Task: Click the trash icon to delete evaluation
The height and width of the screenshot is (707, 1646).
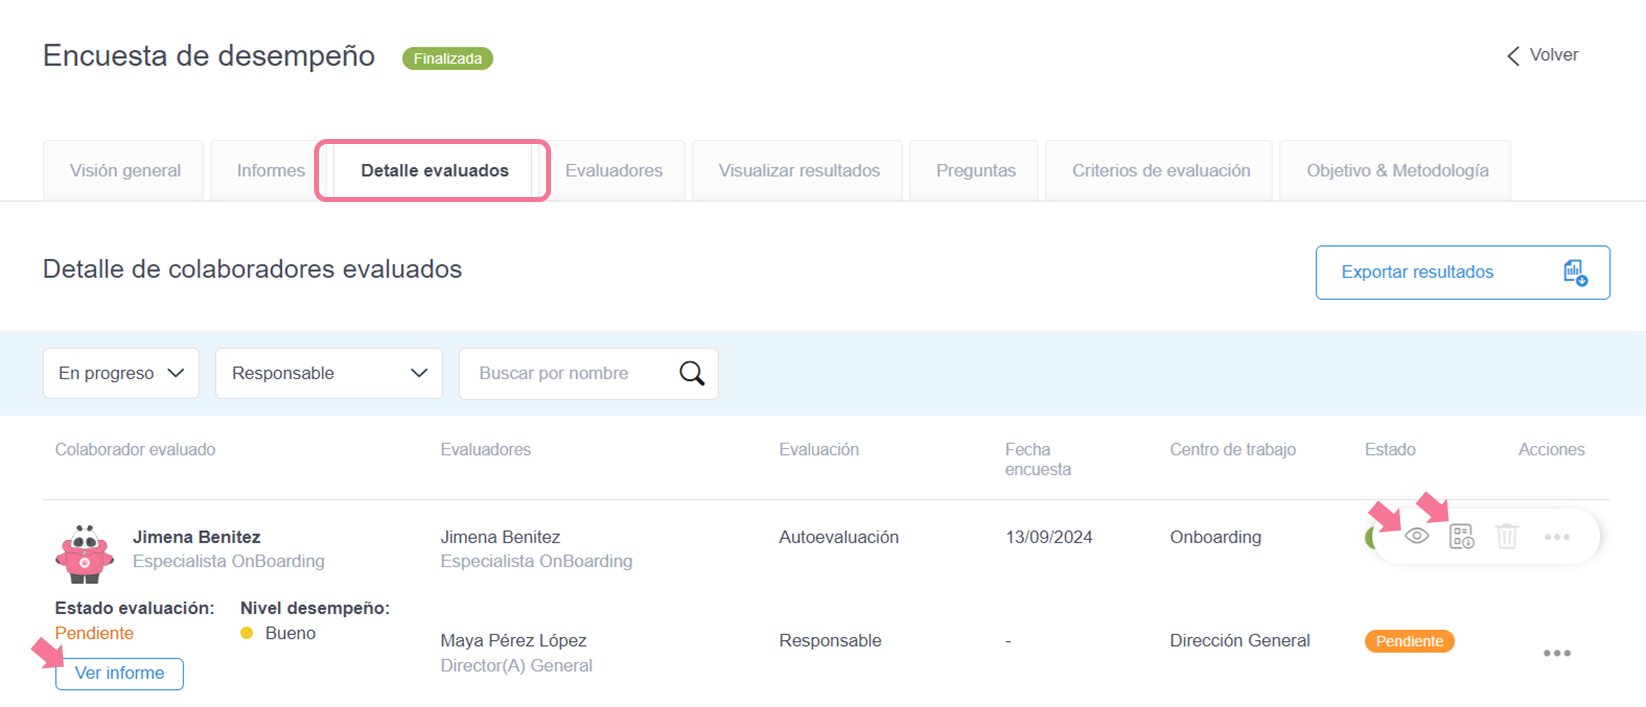Action: 1507,537
